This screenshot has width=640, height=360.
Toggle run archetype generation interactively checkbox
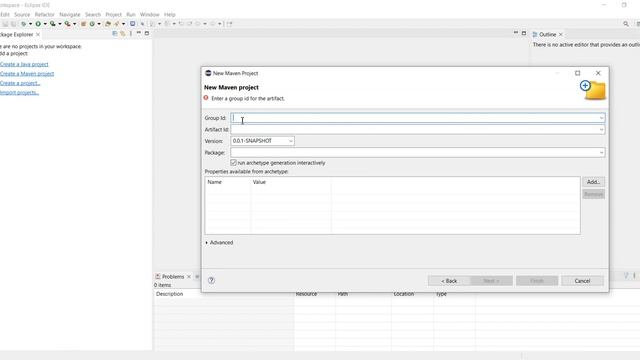(233, 163)
